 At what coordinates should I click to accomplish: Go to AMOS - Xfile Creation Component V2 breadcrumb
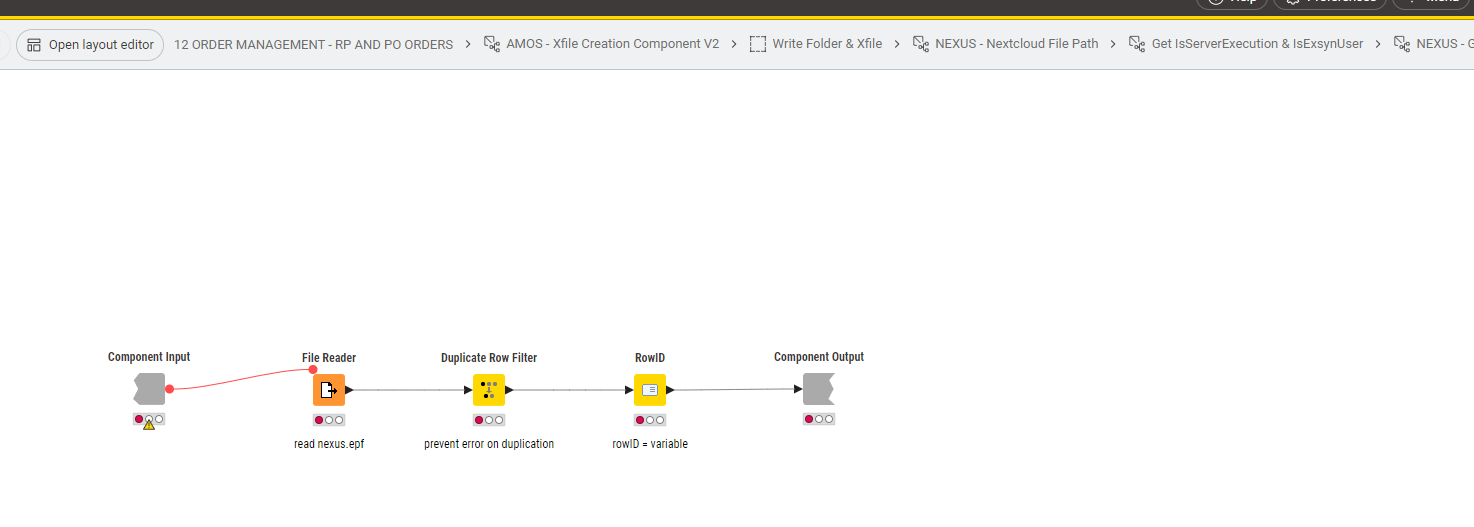tap(613, 44)
